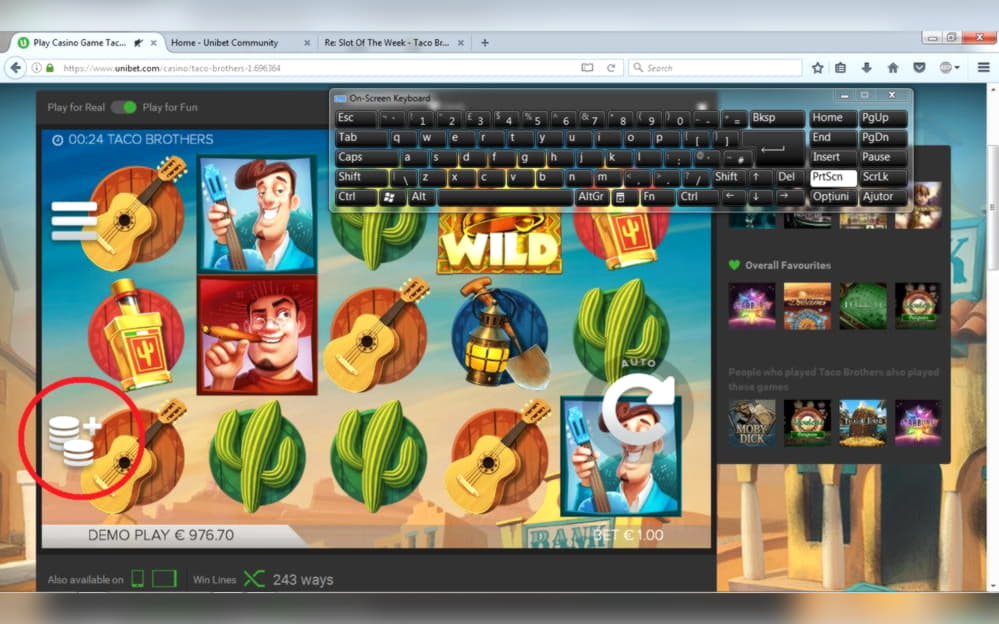Image resolution: width=999 pixels, height=624 pixels.
Task: Click the mobile phone availability icon
Action: pos(138,579)
